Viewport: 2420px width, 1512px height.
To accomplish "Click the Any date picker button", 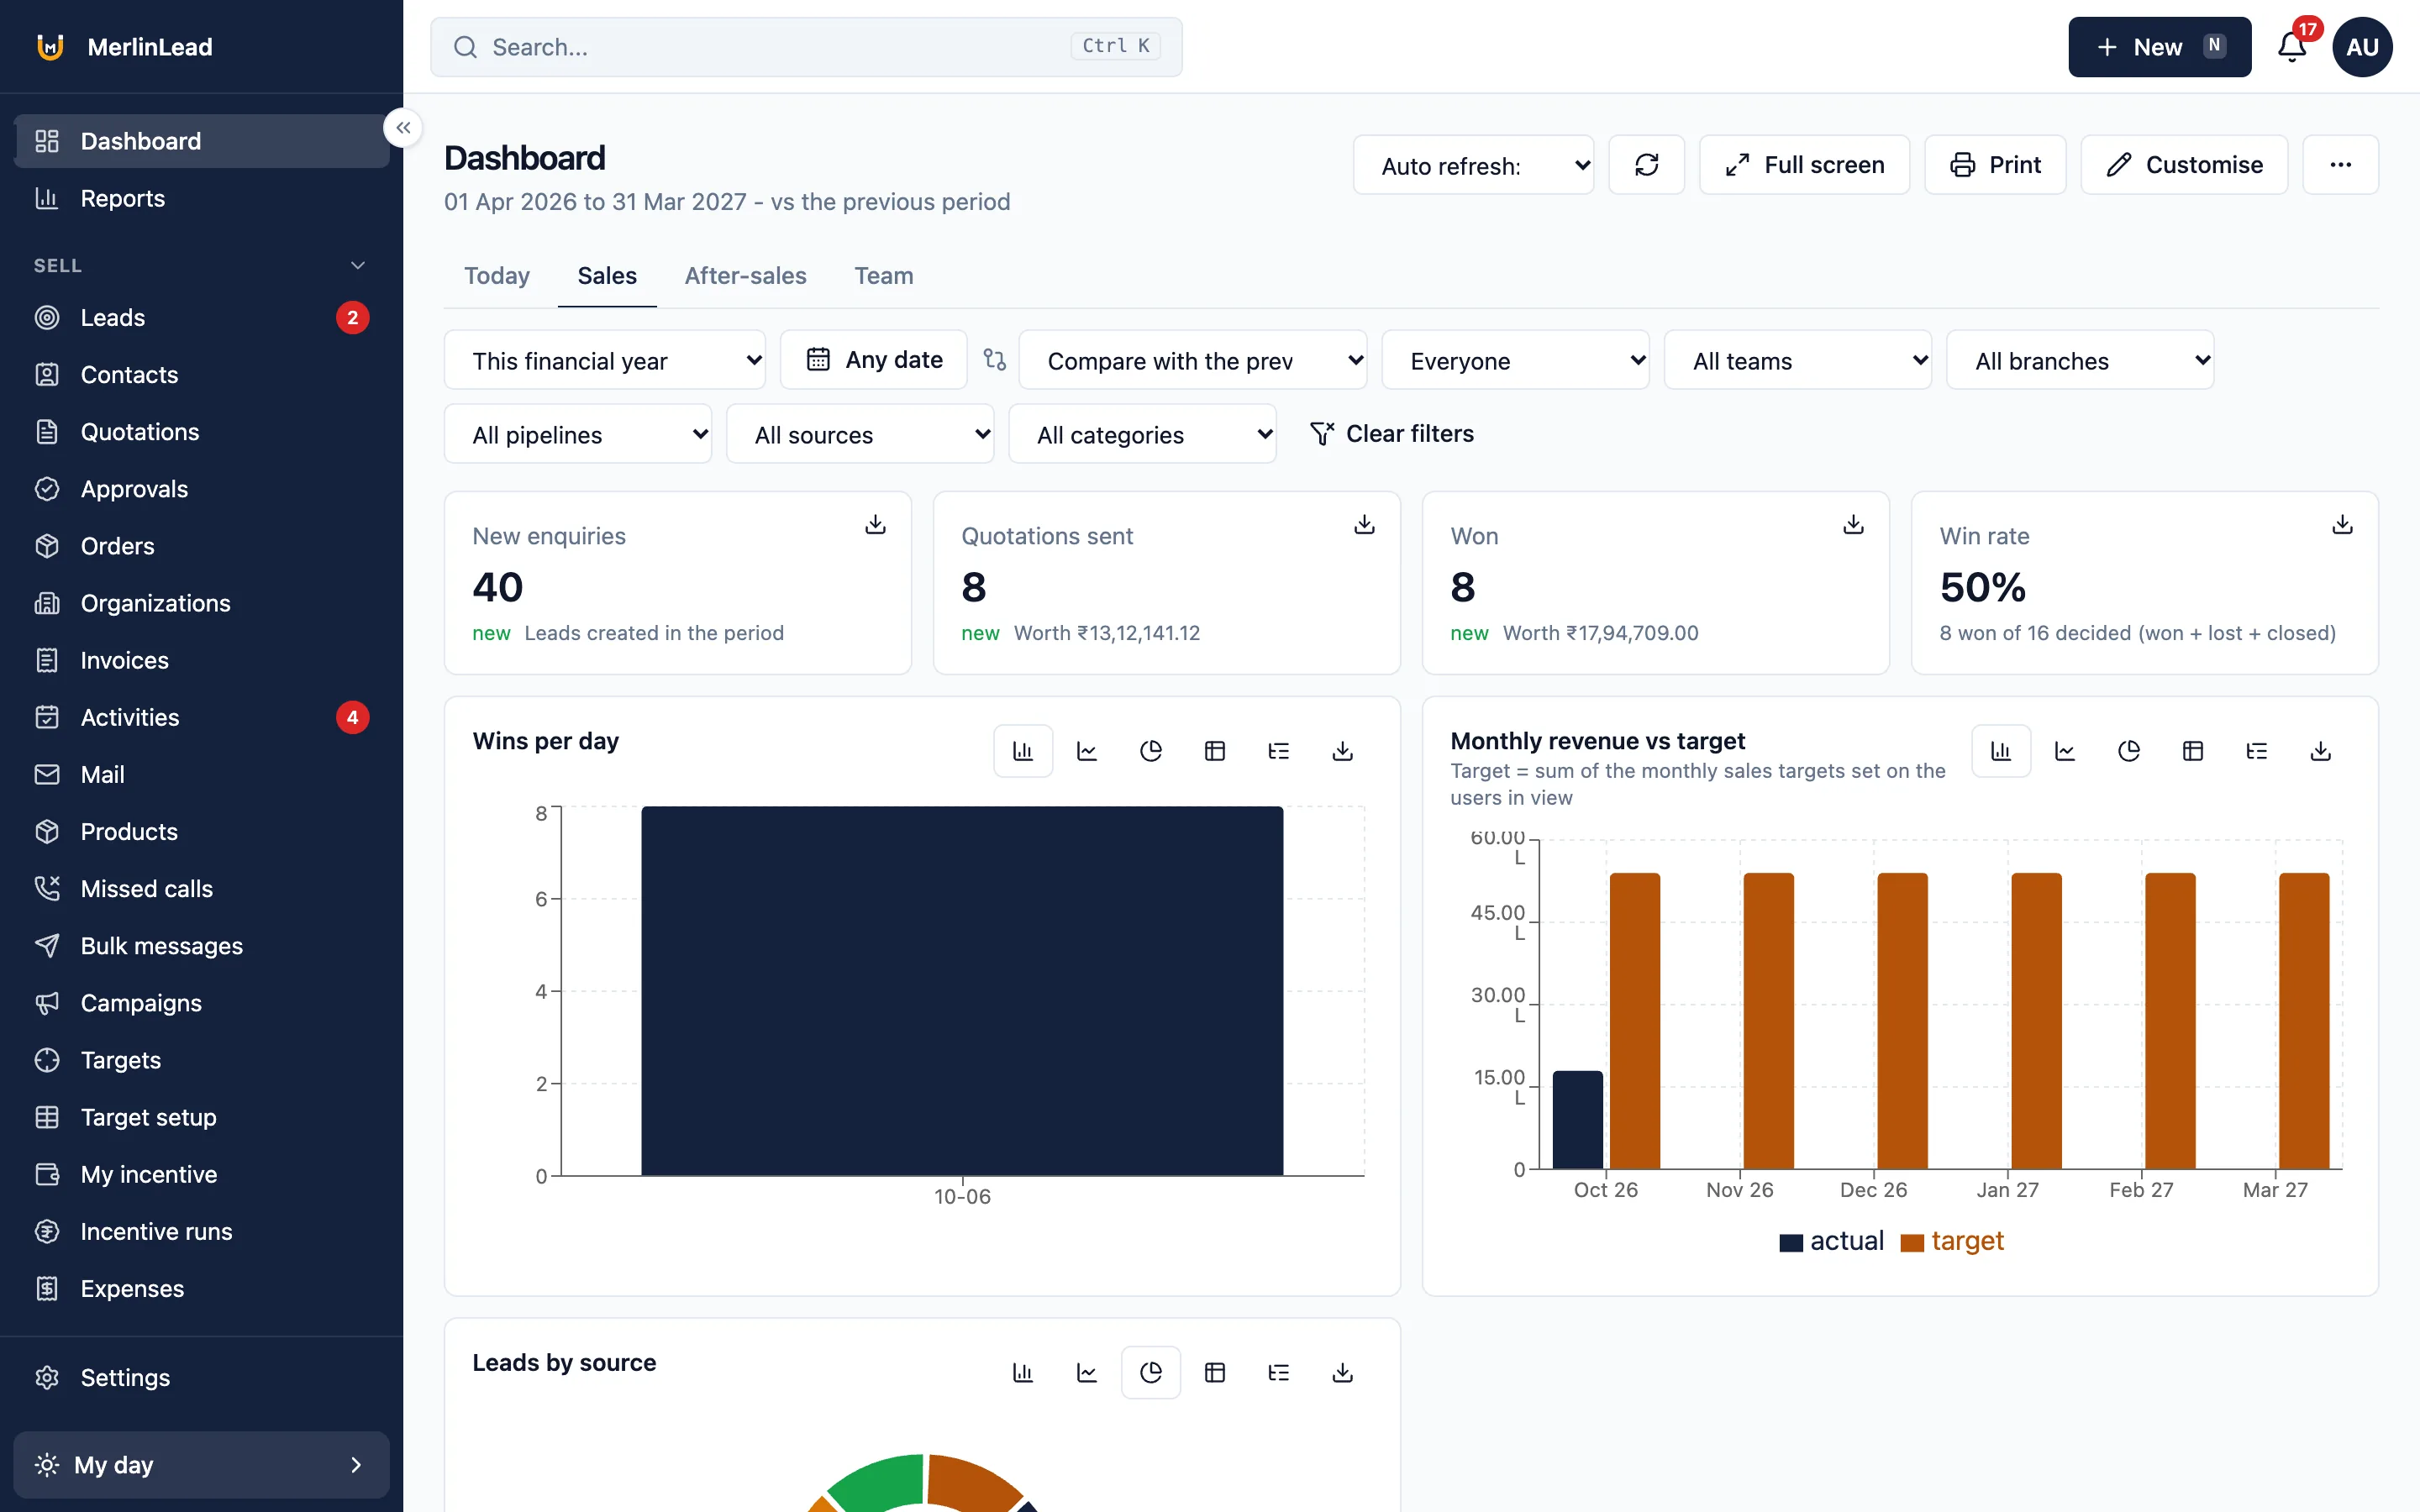I will [x=874, y=360].
